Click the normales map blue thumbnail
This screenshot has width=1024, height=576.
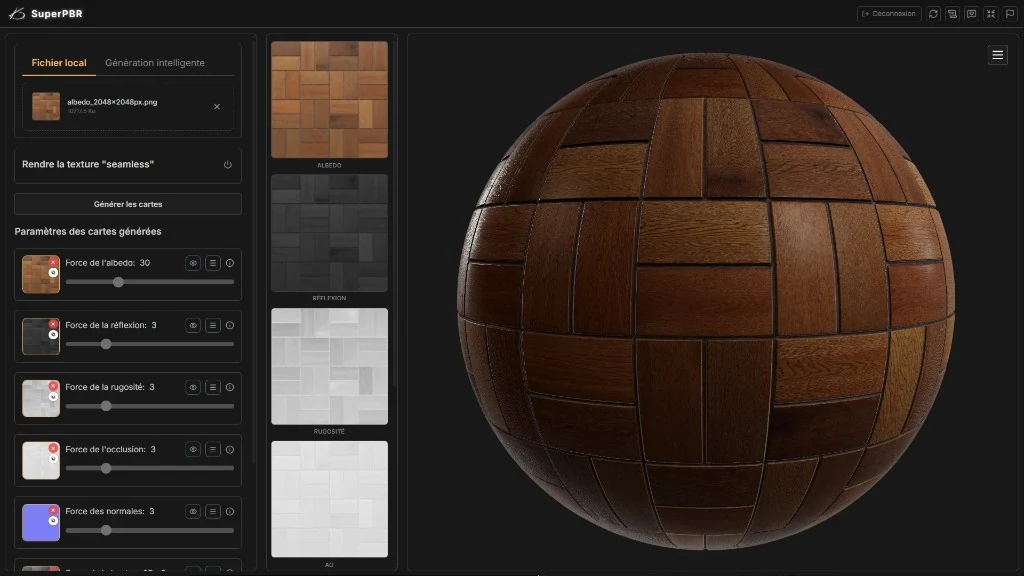point(40,522)
